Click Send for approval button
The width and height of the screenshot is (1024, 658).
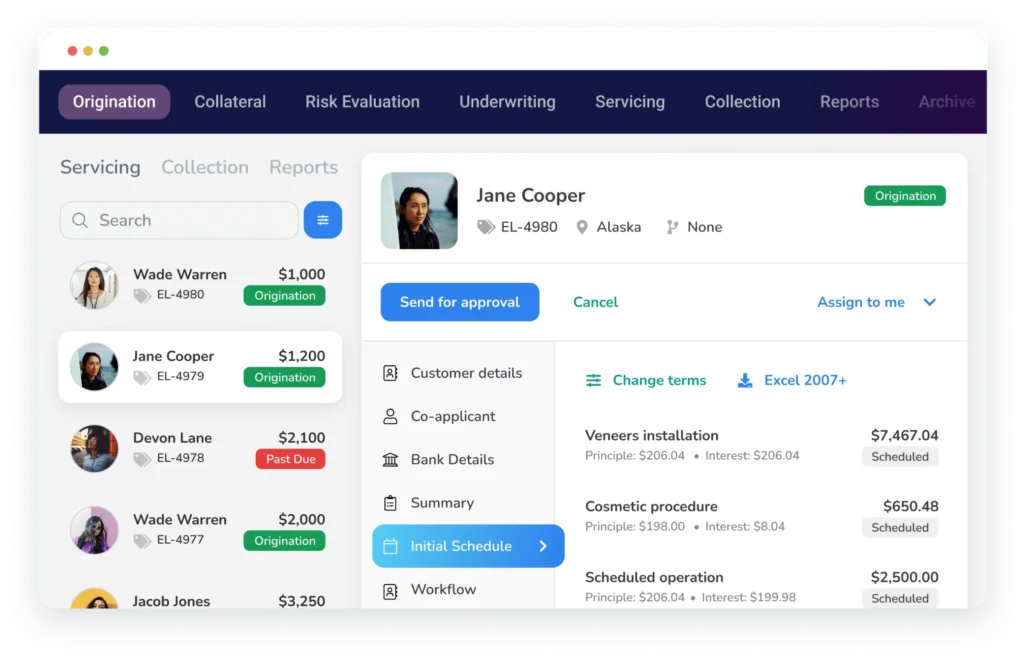pos(460,302)
